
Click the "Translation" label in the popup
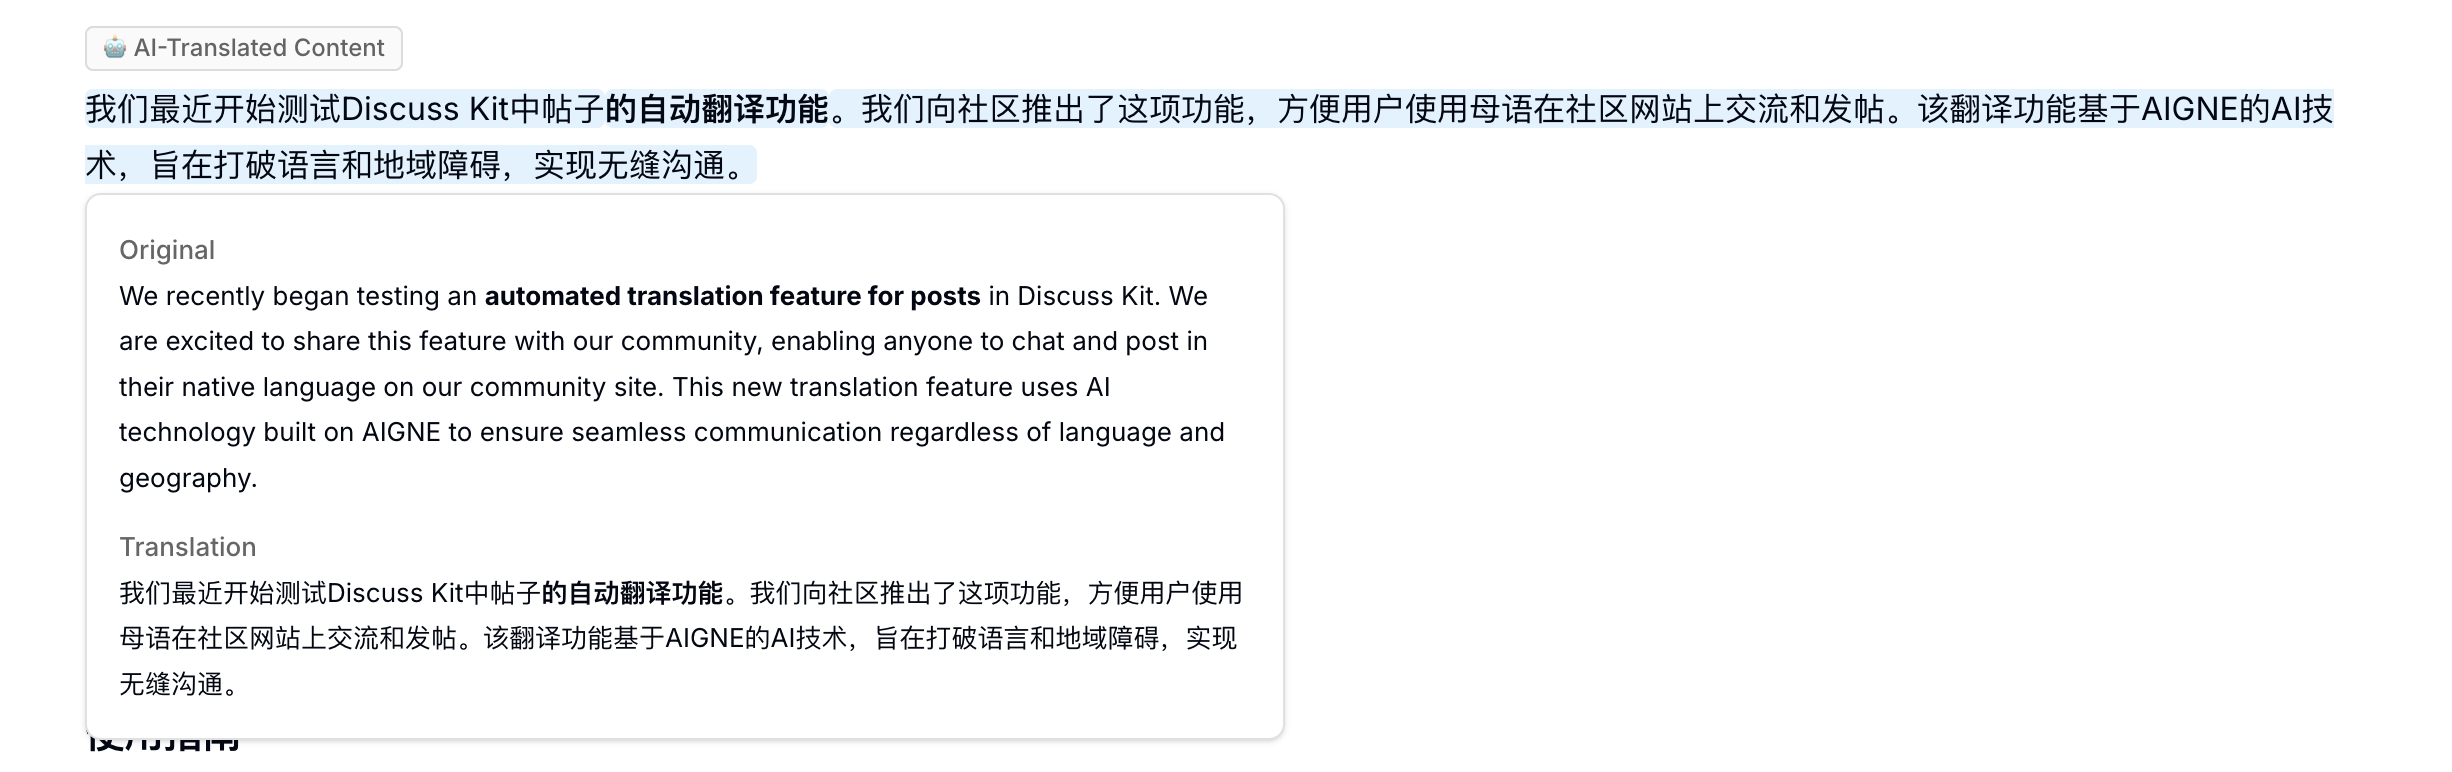188,547
